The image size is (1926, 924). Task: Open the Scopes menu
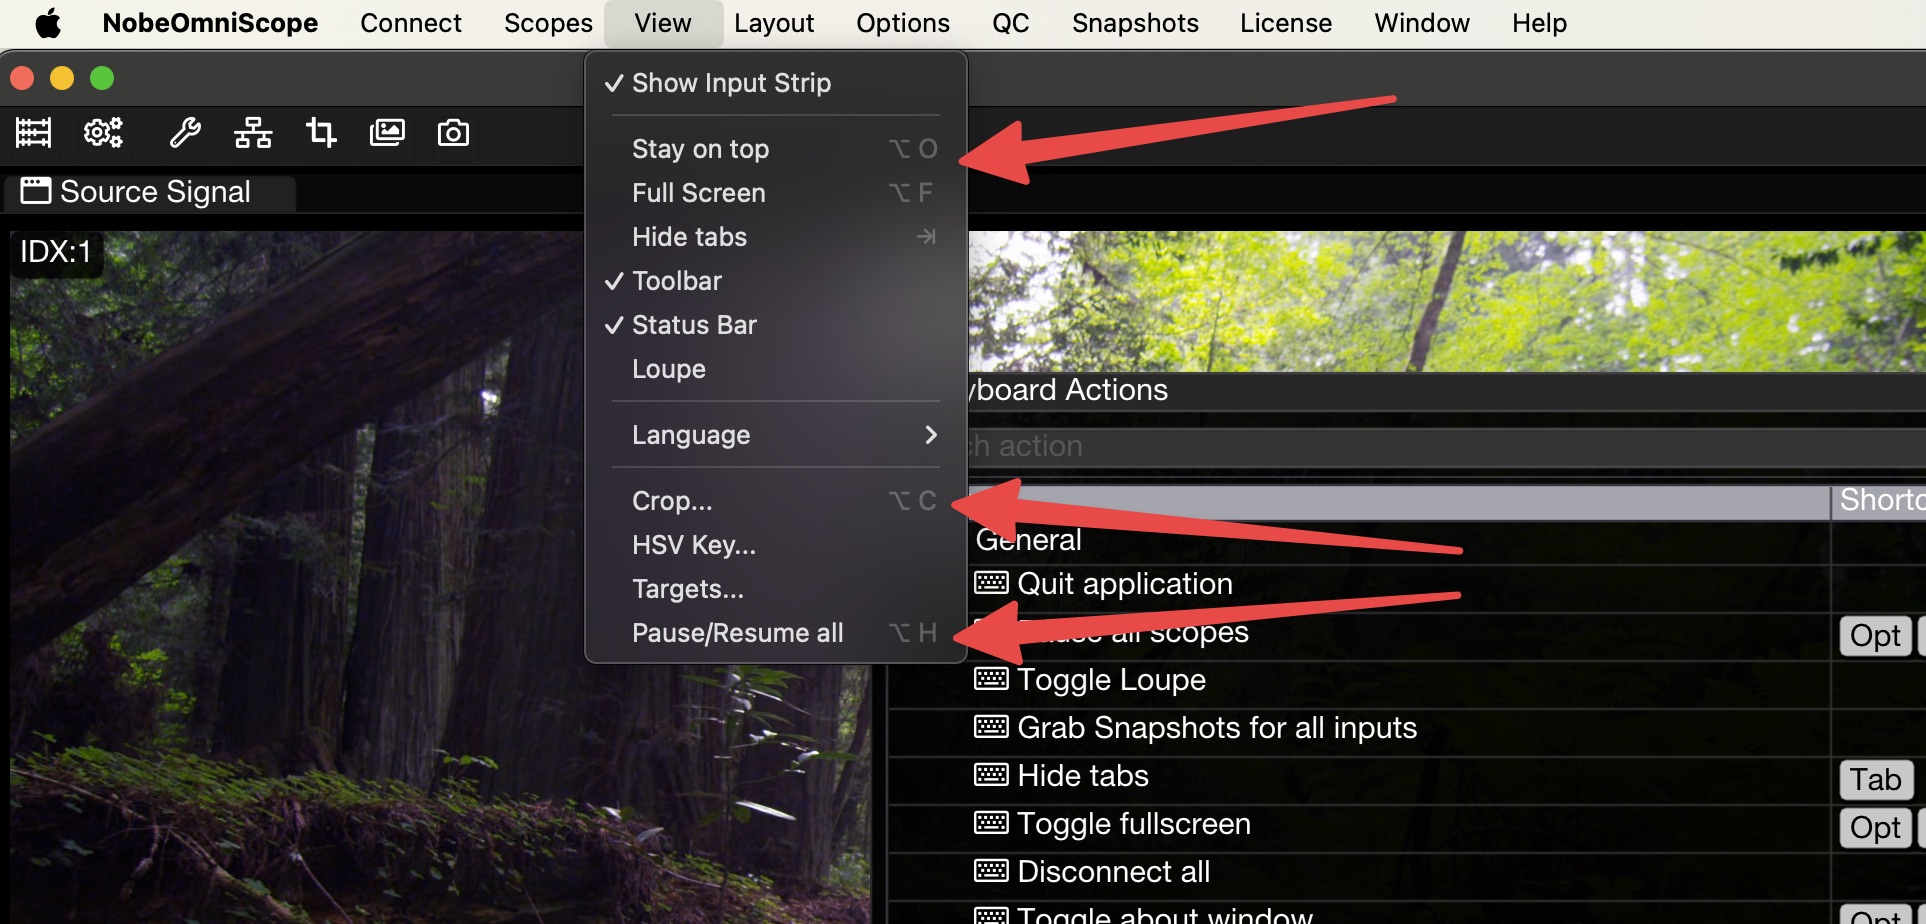(547, 23)
